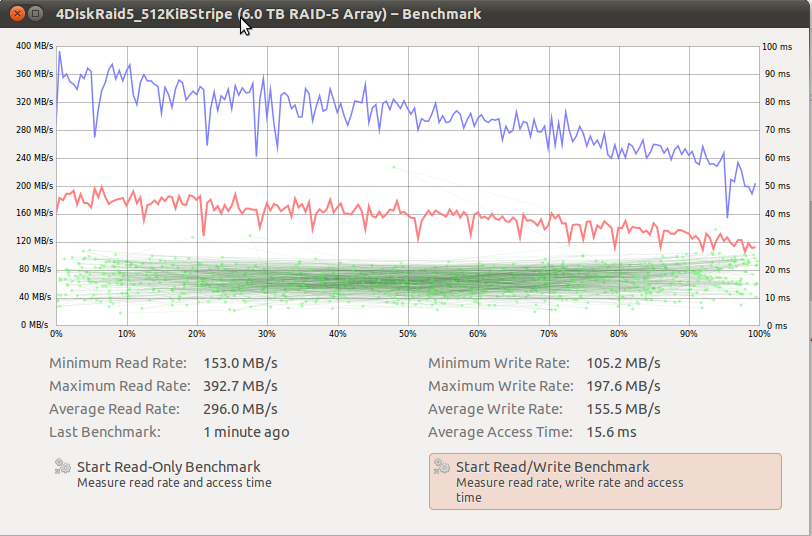Click the Maximum Write Rate label
812x536 pixels.
click(x=501, y=386)
